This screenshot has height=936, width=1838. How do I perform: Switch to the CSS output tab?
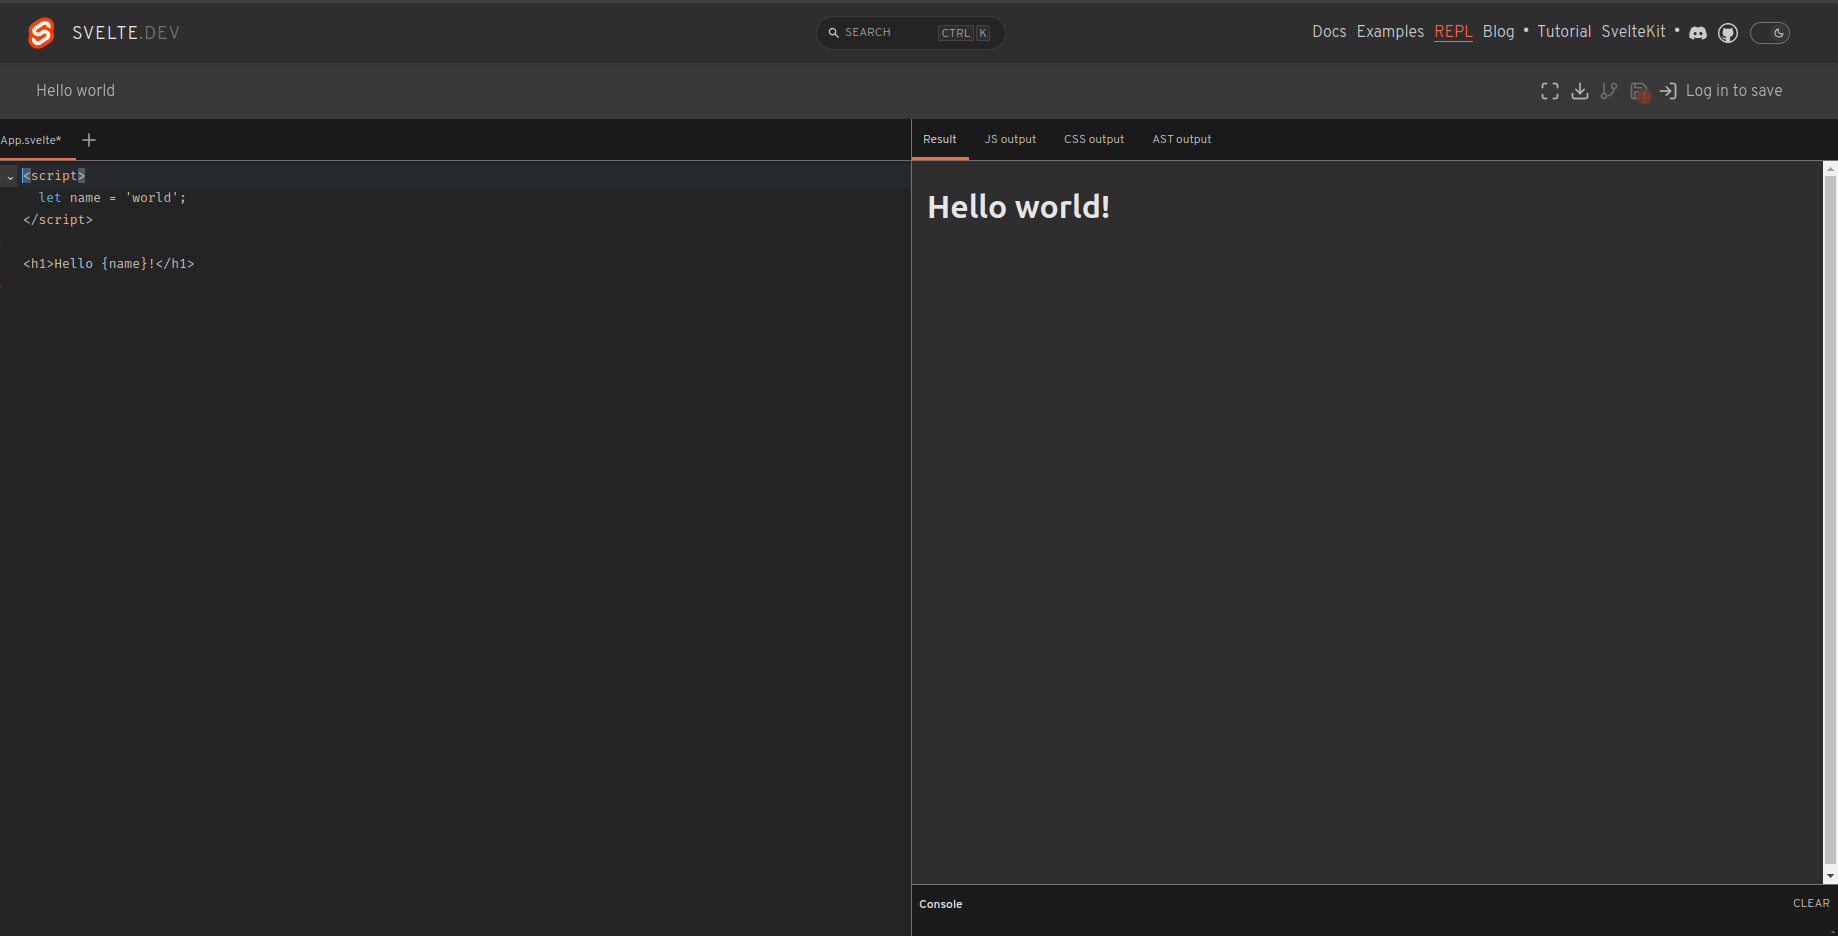click(x=1094, y=139)
